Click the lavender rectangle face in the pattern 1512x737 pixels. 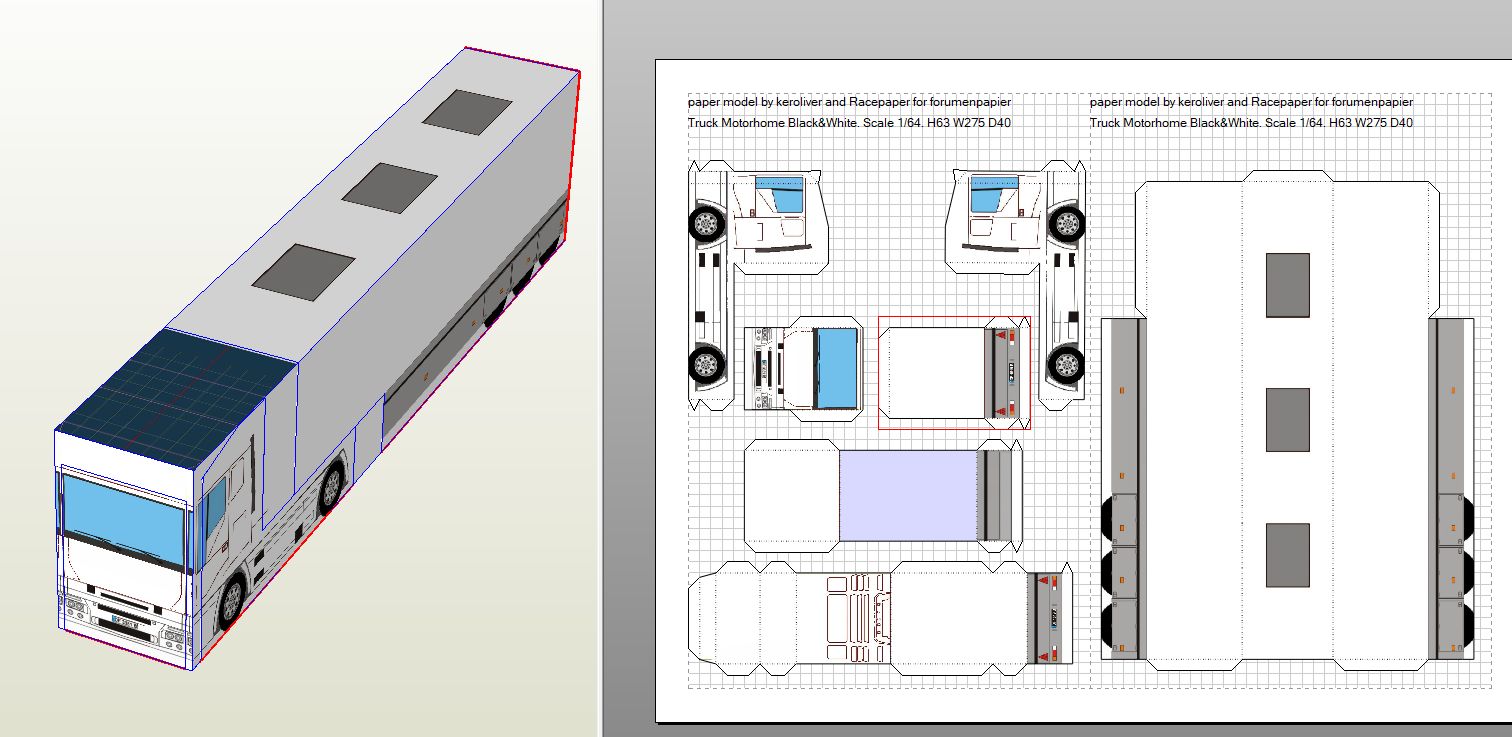point(906,494)
